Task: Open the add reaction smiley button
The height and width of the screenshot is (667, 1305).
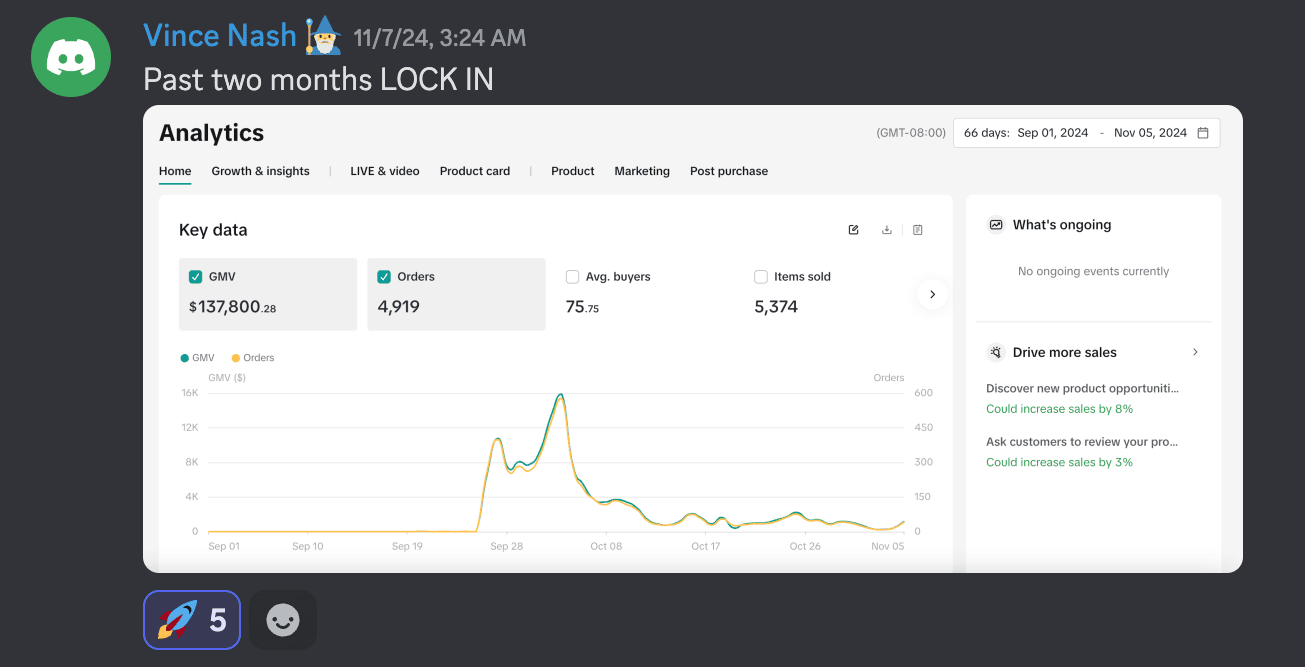Action: point(283,620)
